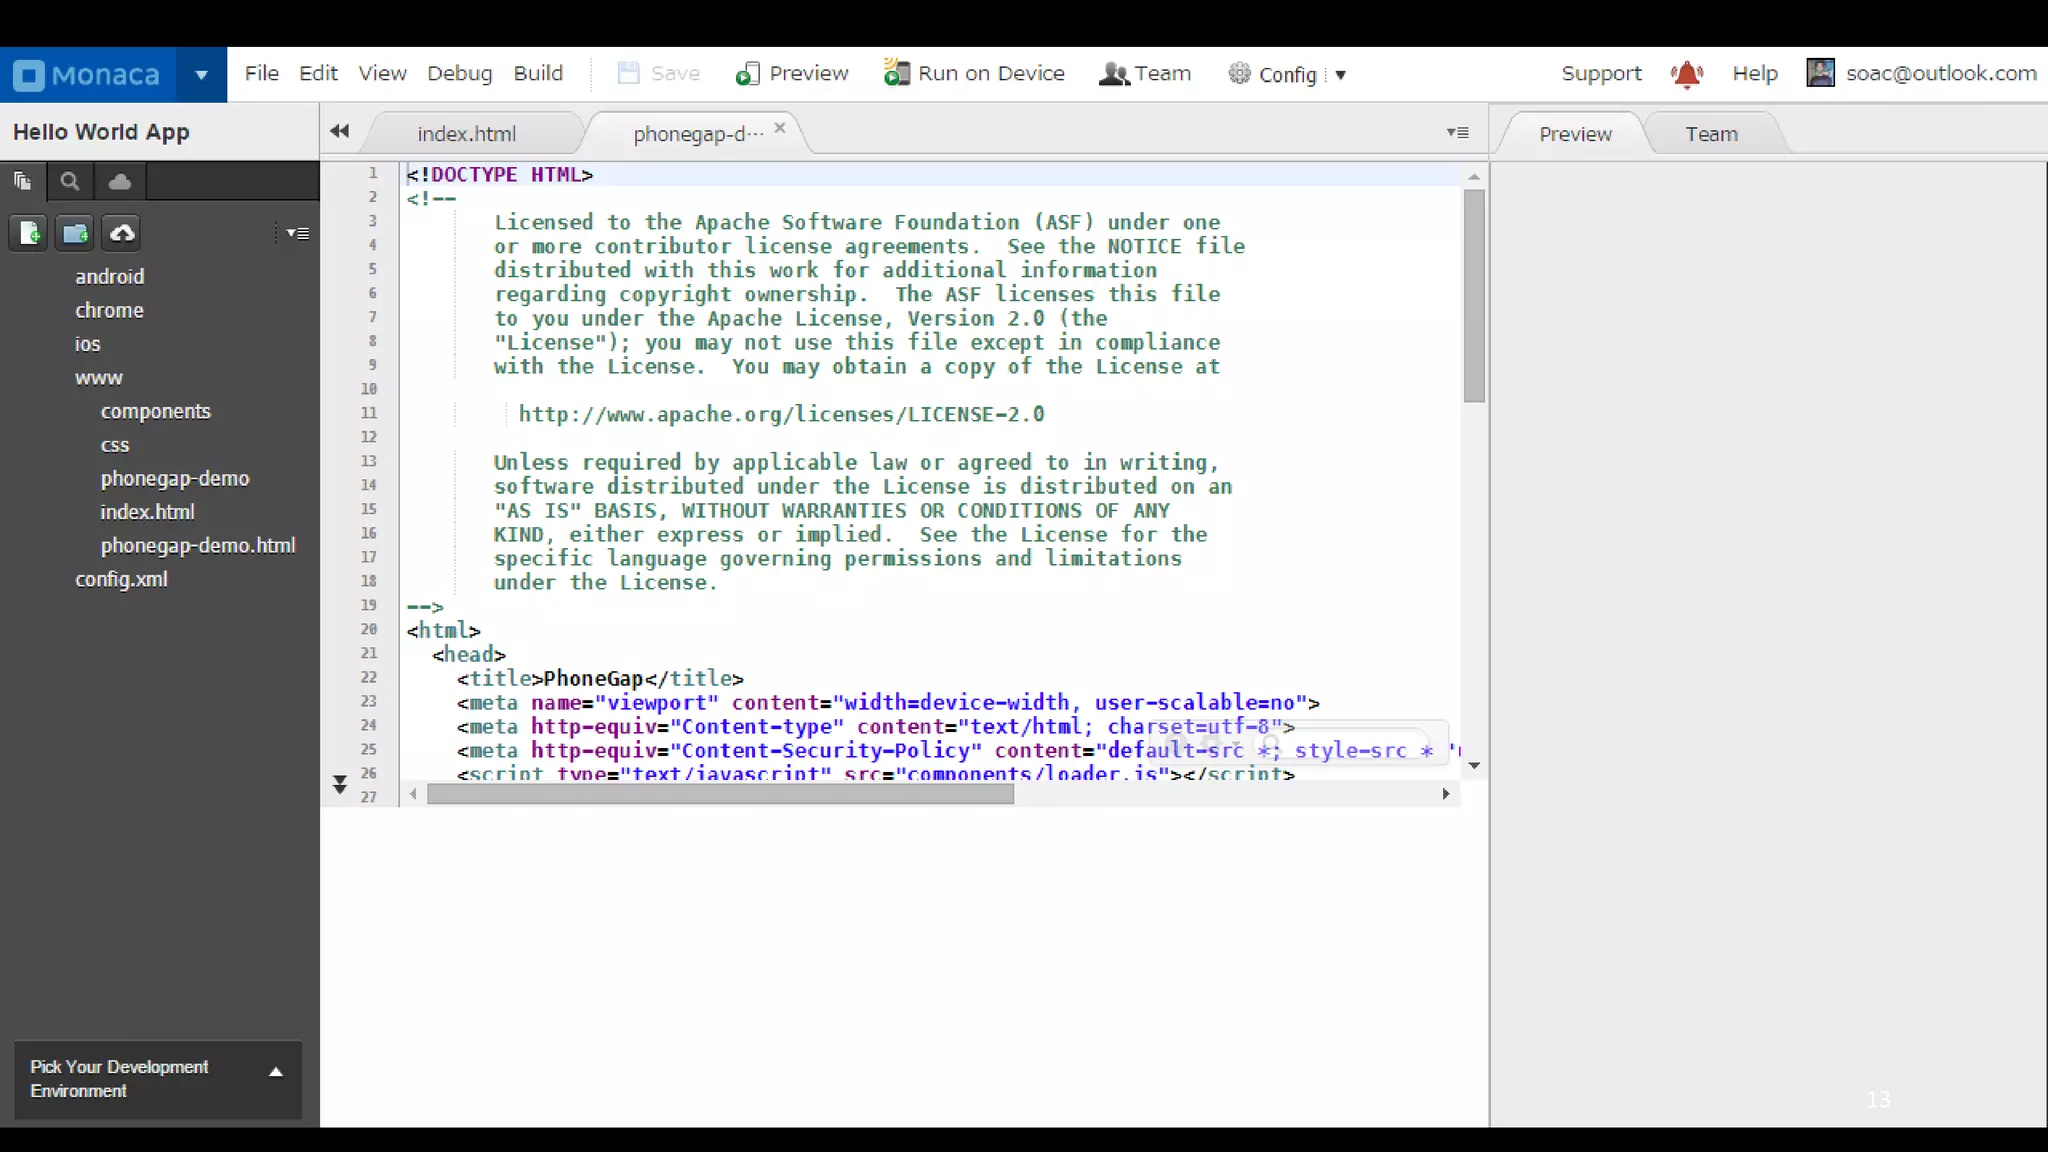Click the upload files cloud icon
Screen dimensions: 2048x1152
122,233
